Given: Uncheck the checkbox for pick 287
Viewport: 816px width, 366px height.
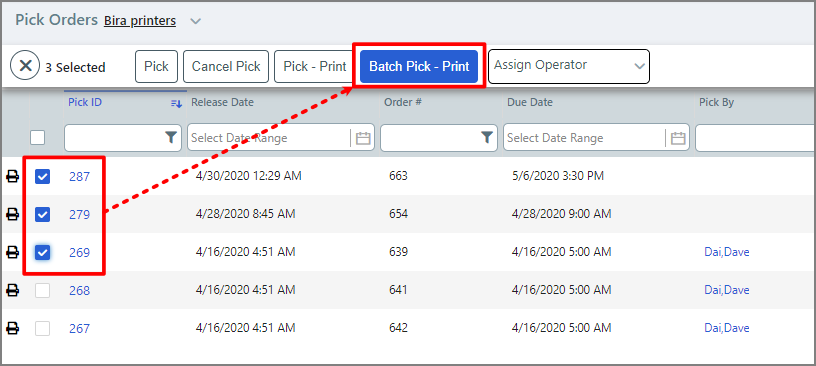Looking at the screenshot, I should 43,176.
